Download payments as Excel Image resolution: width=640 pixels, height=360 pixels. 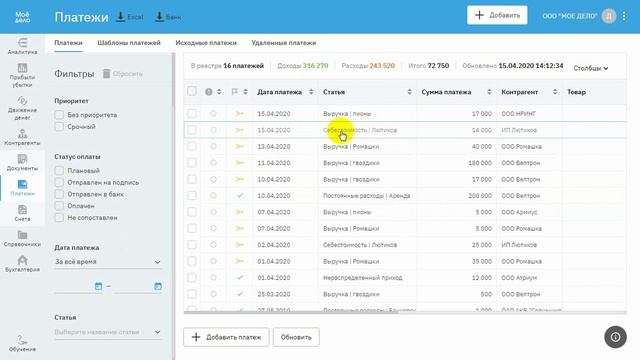[130, 17]
